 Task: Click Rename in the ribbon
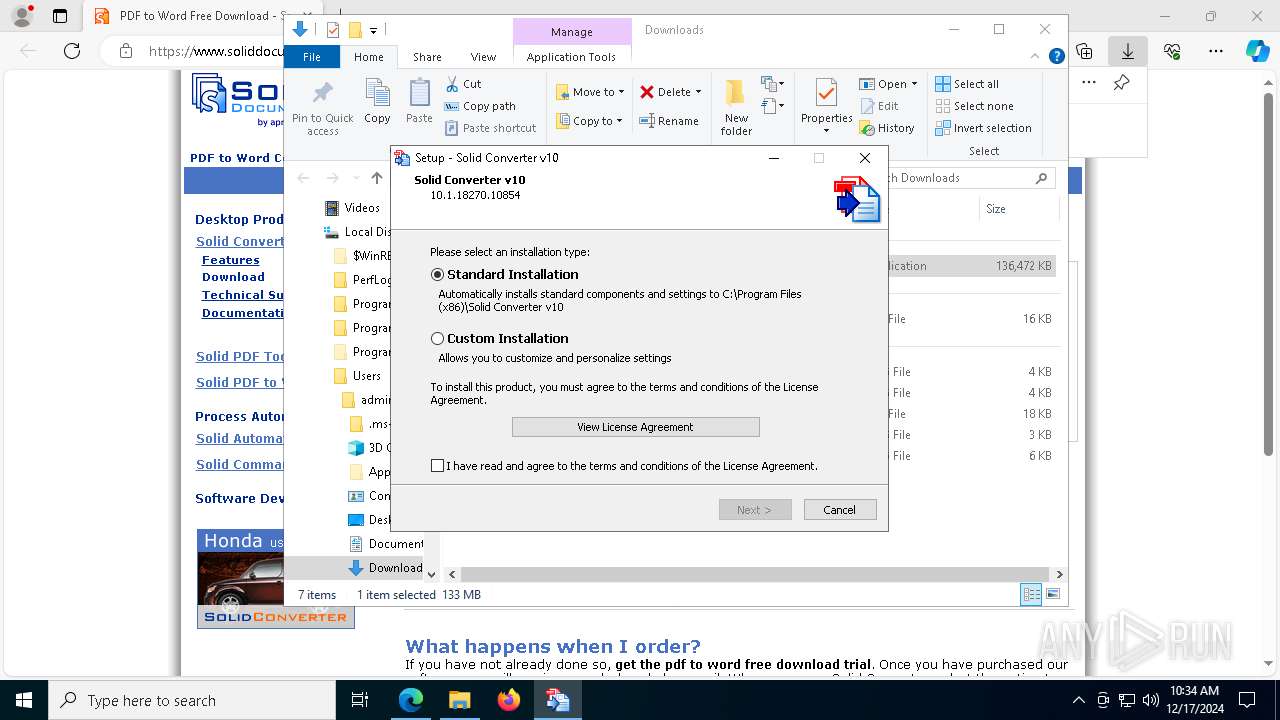pyautogui.click(x=669, y=121)
